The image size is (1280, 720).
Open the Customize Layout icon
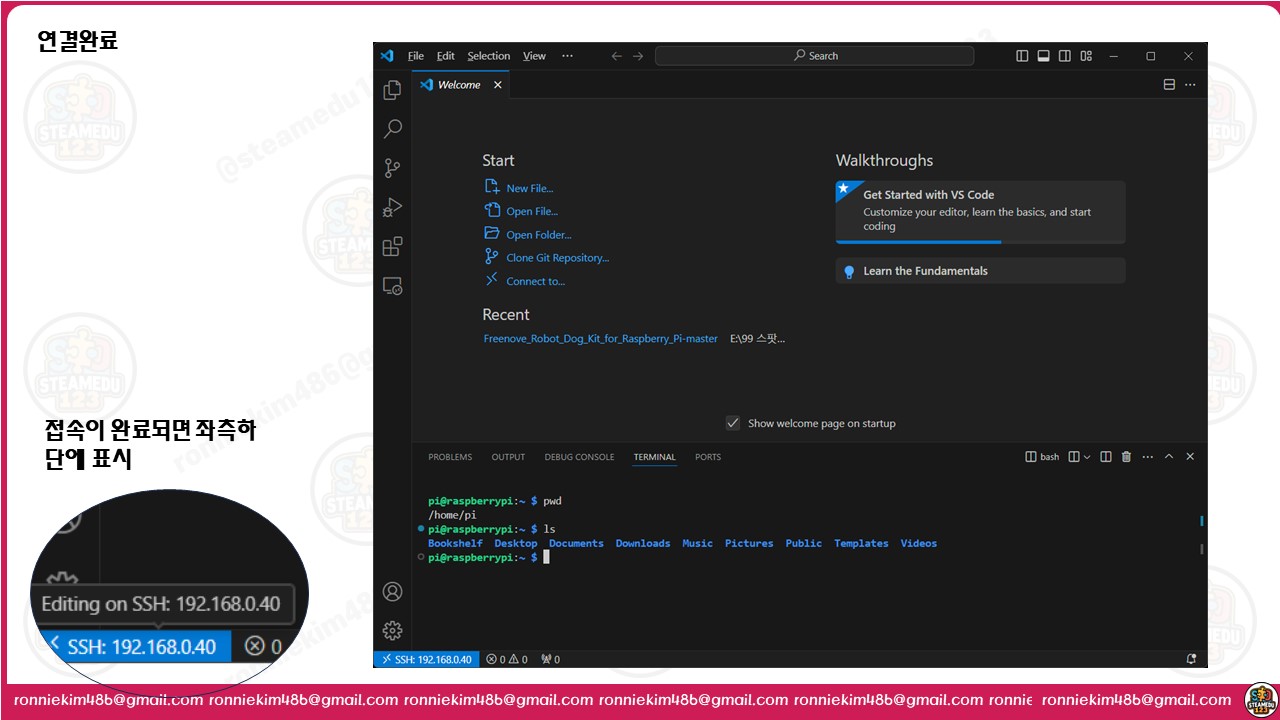[1086, 56]
